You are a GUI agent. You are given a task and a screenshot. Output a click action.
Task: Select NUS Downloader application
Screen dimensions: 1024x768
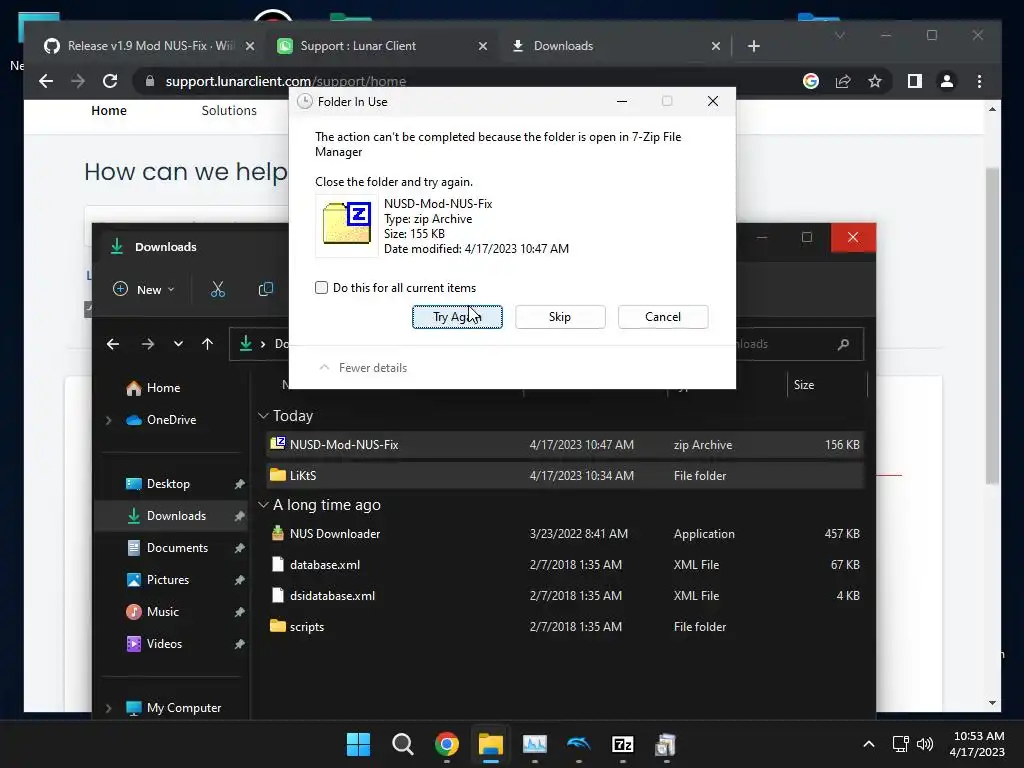click(x=565, y=534)
